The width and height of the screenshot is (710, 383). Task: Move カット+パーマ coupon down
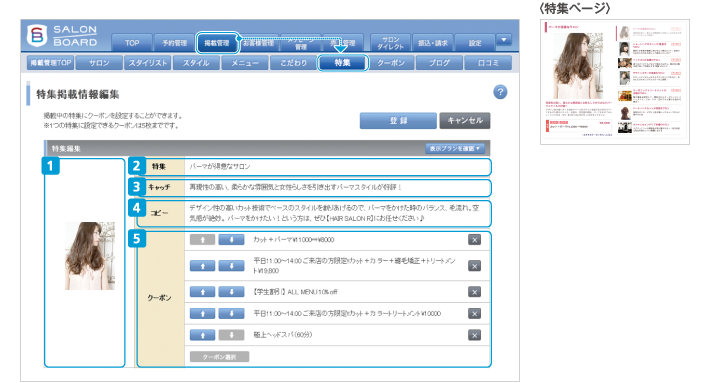(x=231, y=239)
